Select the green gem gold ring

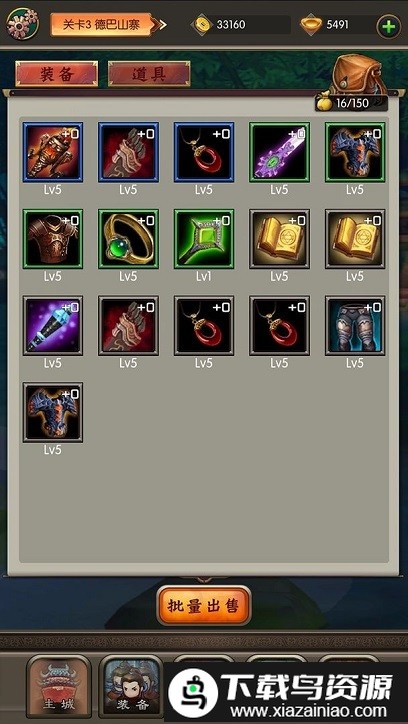click(x=128, y=239)
